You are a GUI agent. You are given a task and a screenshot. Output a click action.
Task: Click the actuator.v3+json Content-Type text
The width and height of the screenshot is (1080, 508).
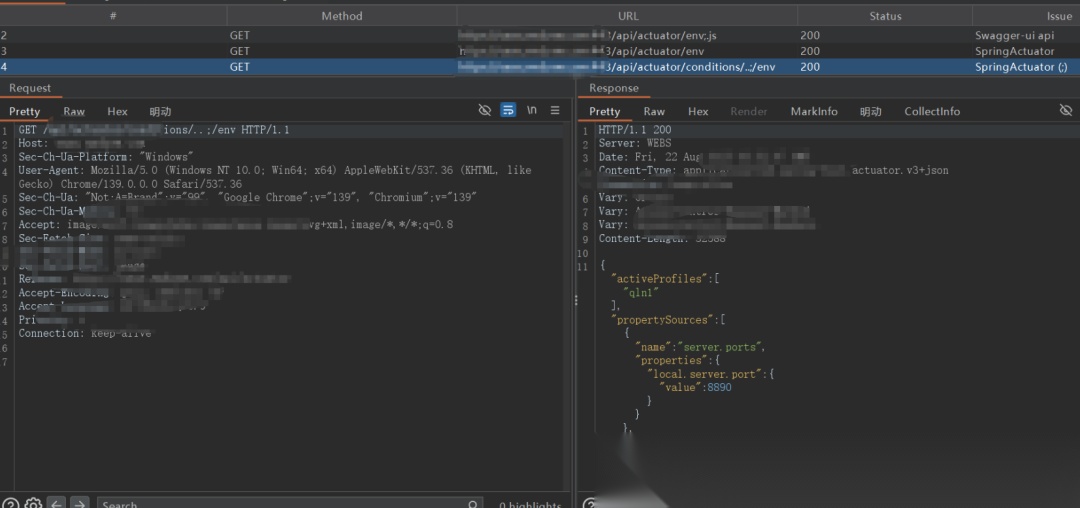(900, 170)
